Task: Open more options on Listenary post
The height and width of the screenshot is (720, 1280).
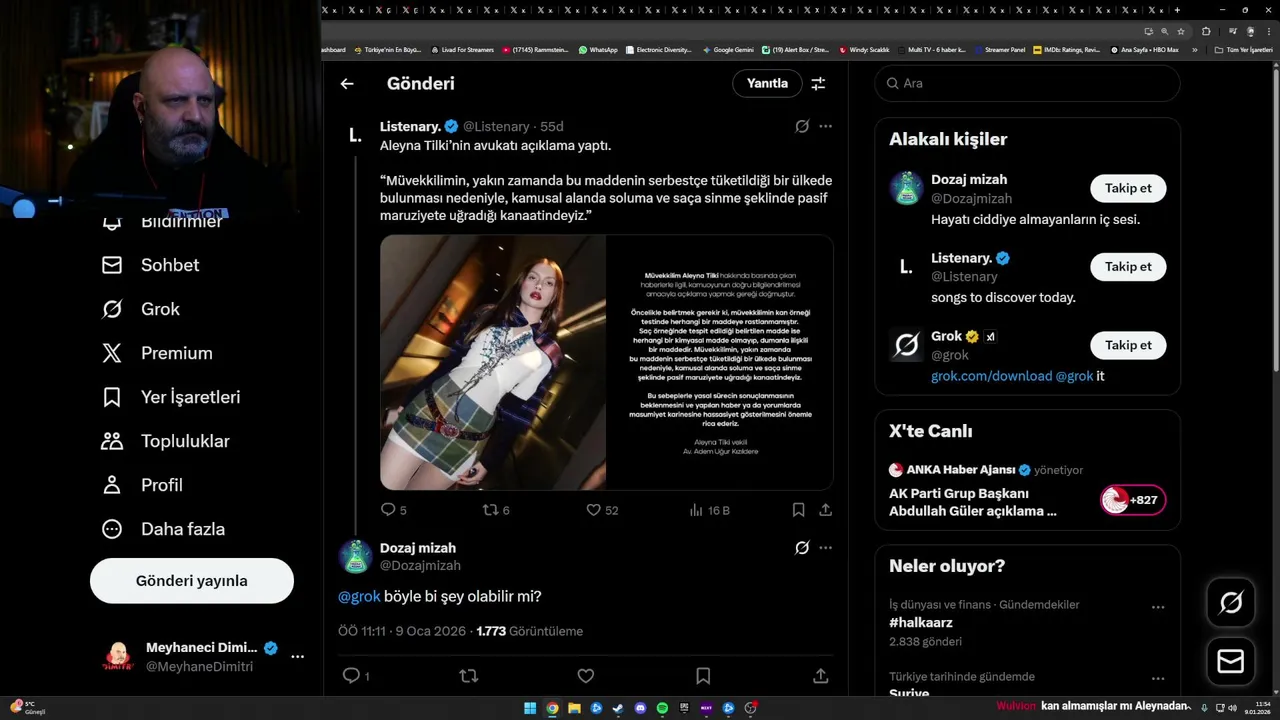Action: coord(825,127)
